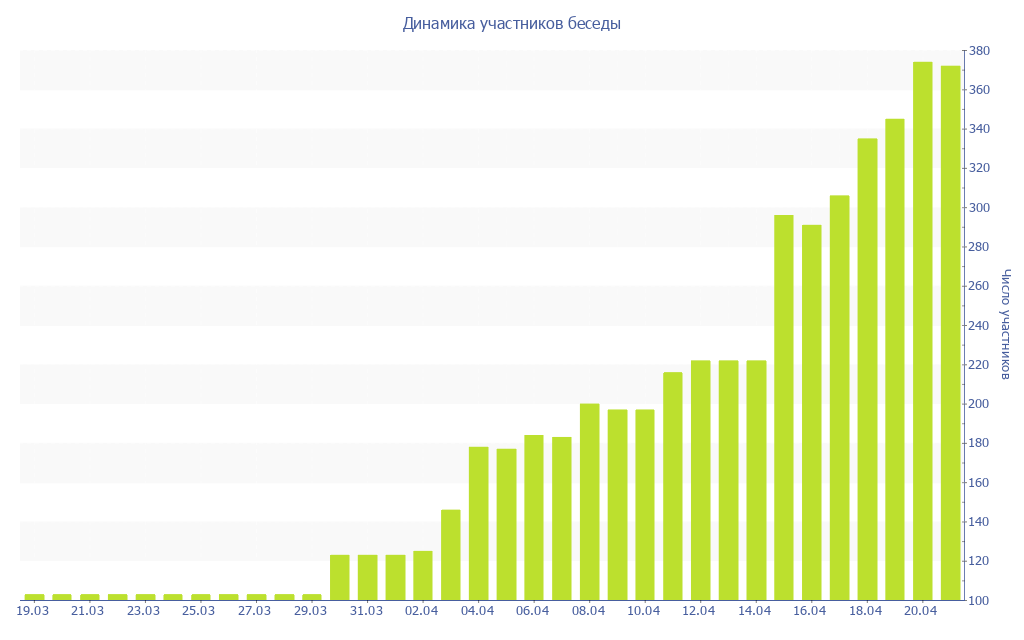Image resolution: width=1024 pixels, height=640 pixels.
Task: Click the "Число участников" axis title
Action: tap(1005, 324)
